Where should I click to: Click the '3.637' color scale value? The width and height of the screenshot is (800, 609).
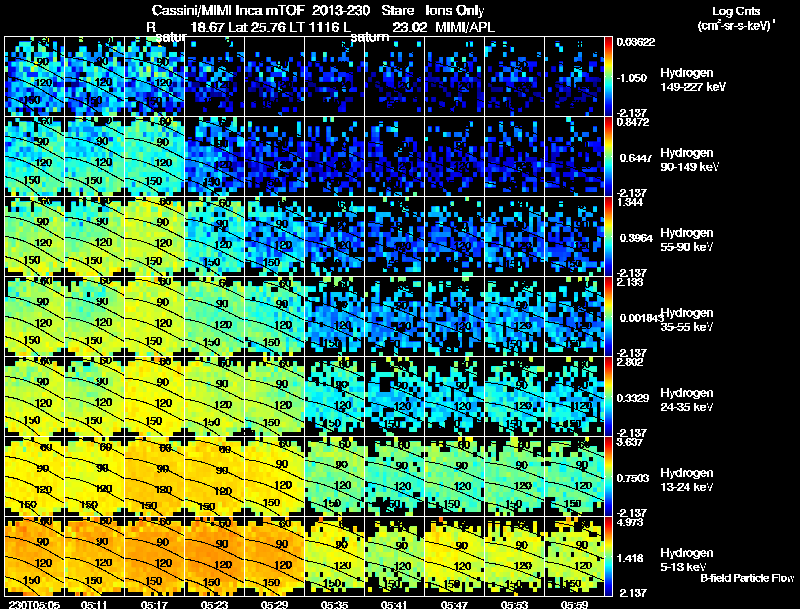tap(630, 442)
